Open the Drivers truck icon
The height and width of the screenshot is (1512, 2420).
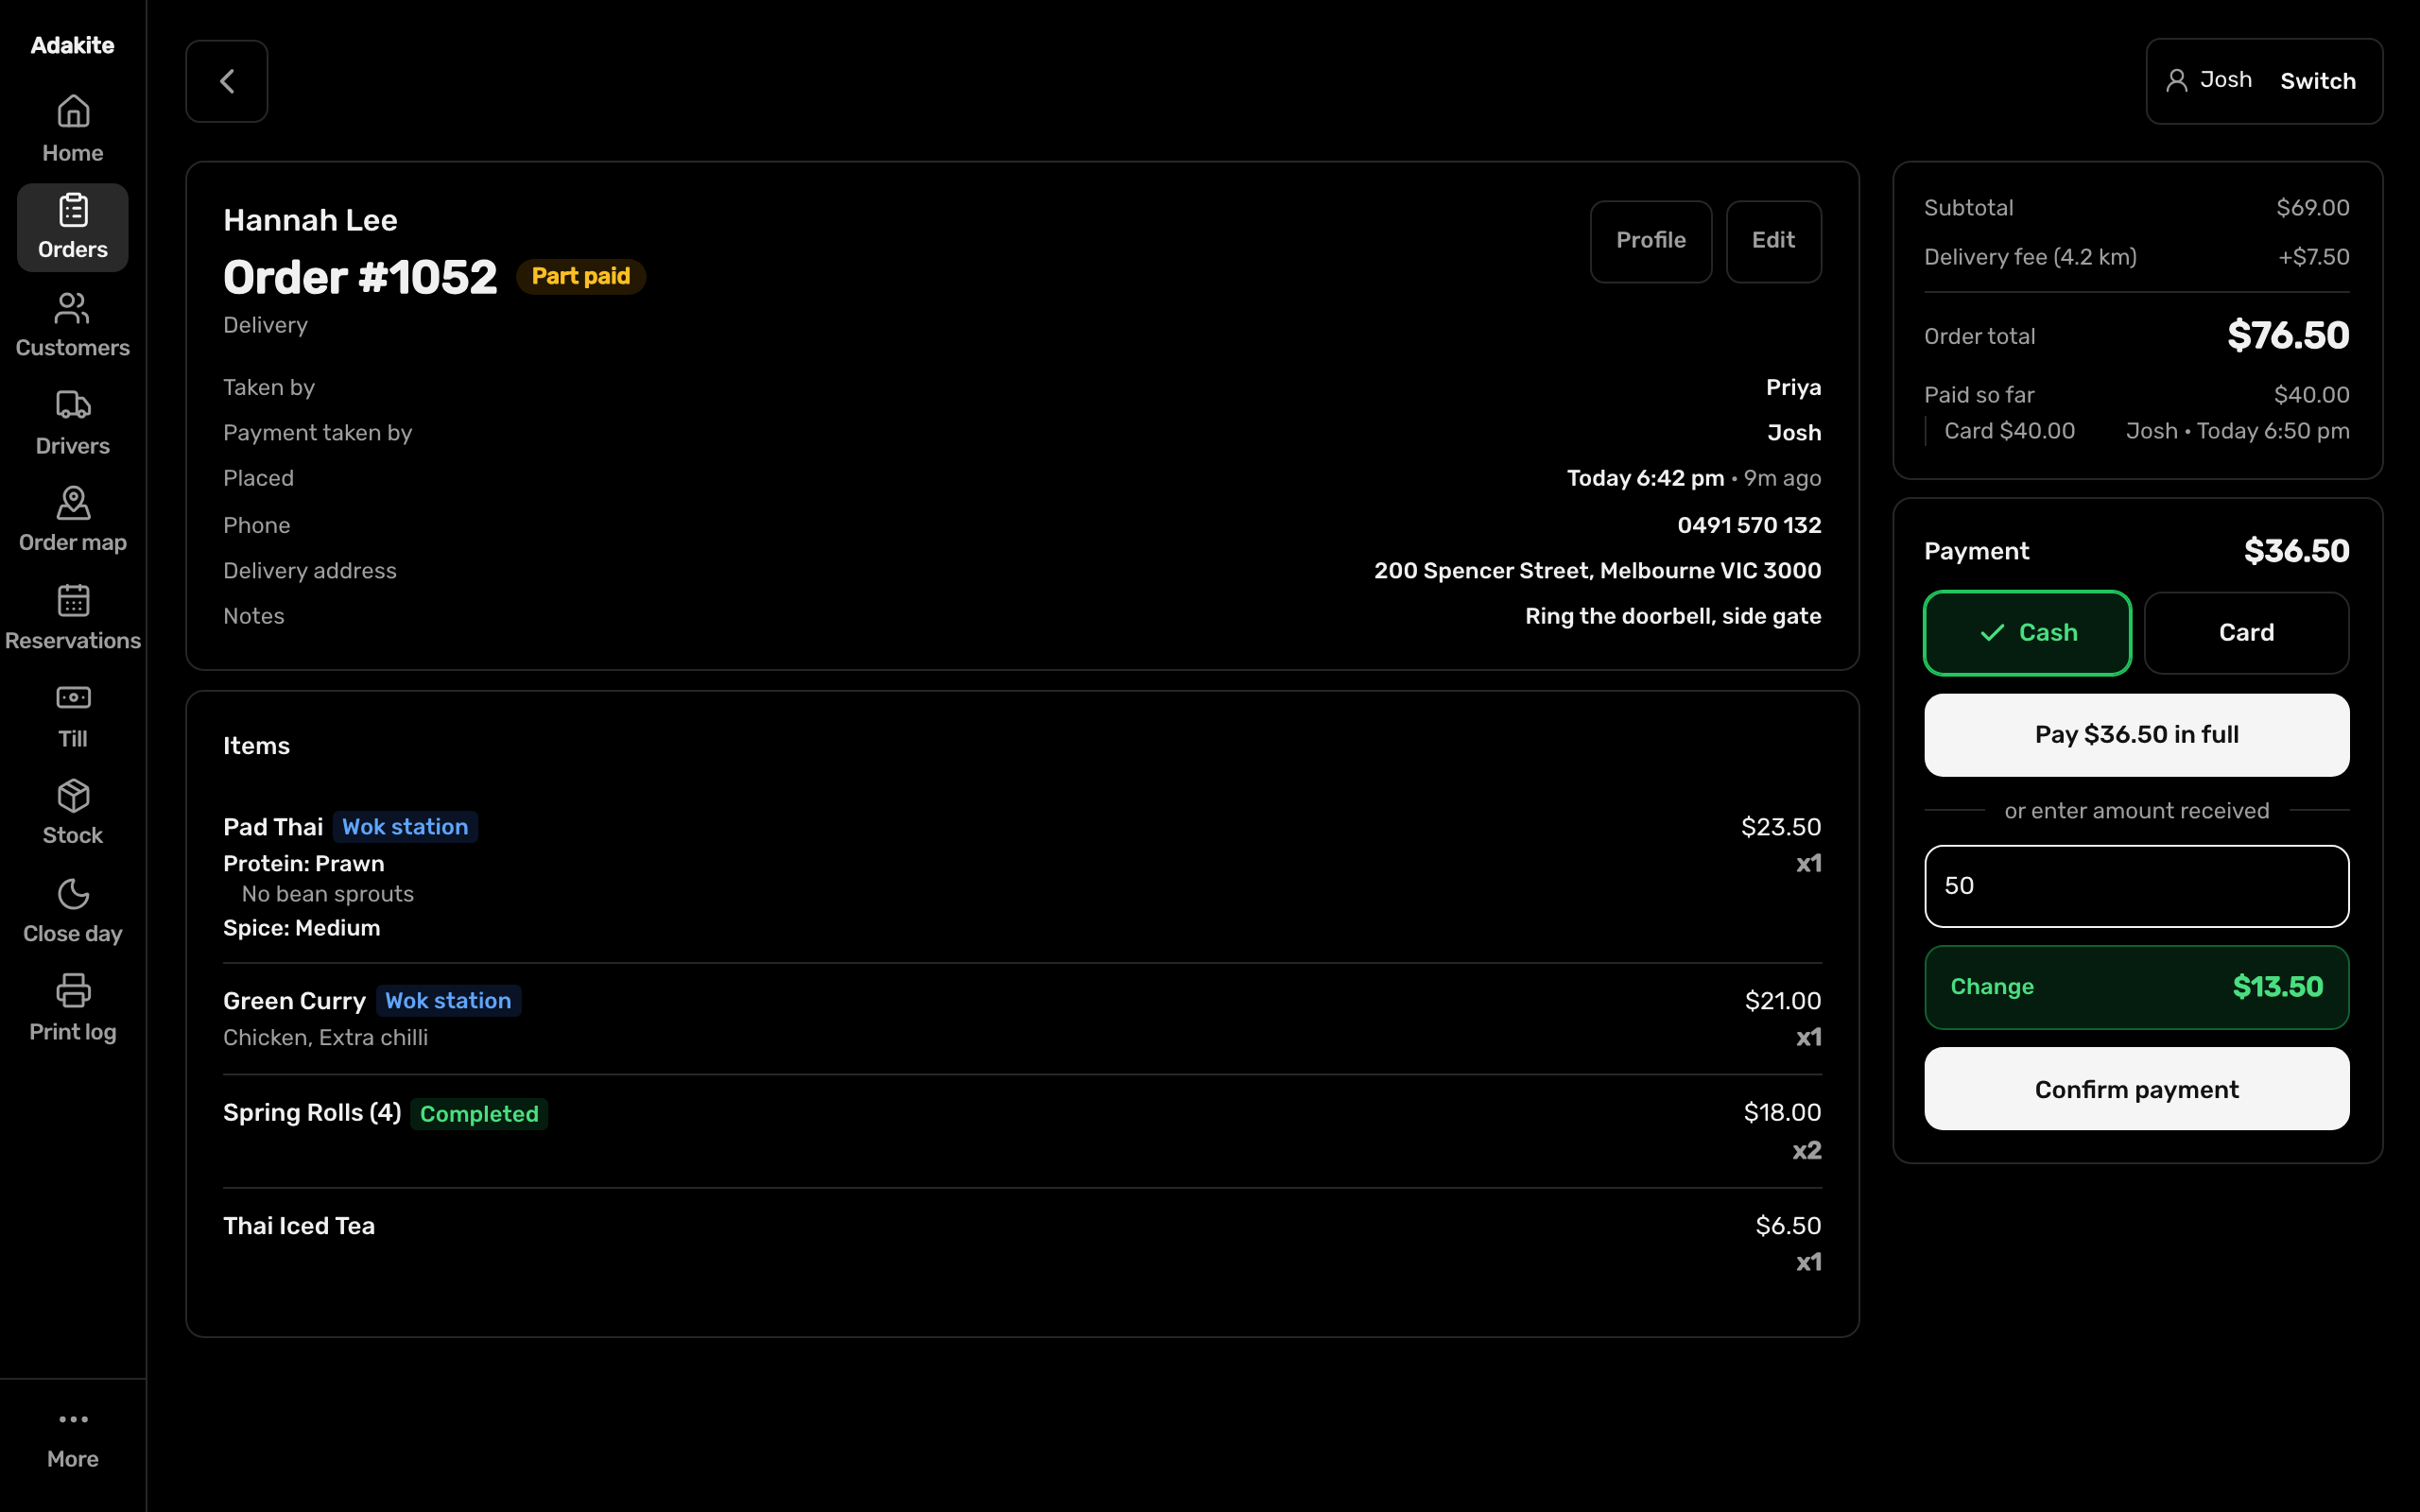point(73,406)
